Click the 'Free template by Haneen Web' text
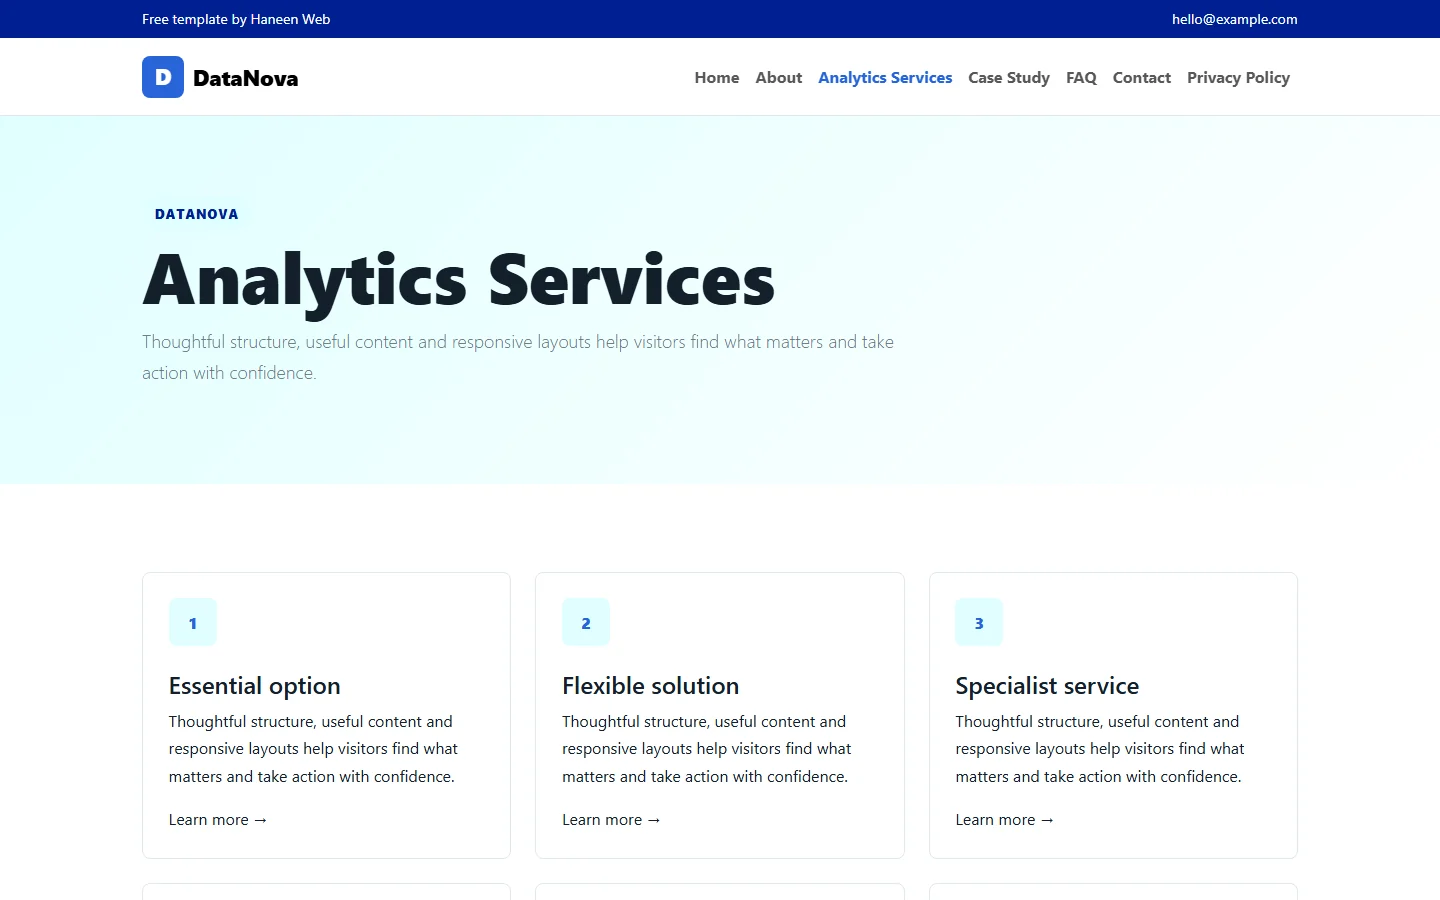Screen dimensions: 1440x900 [236, 19]
